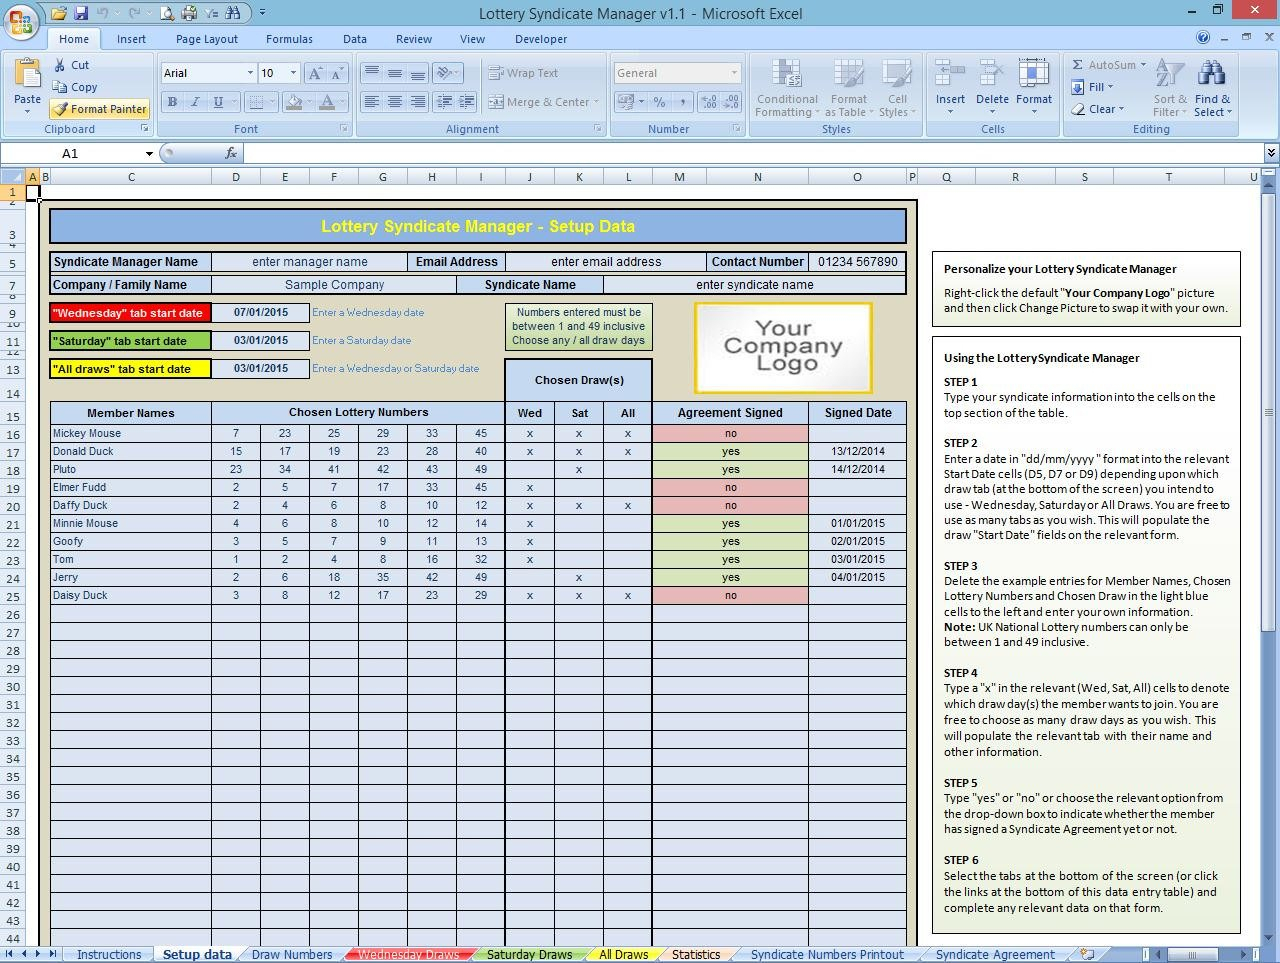This screenshot has height=963, width=1280.
Task: Click the Save icon in Quick Access
Action: [82, 13]
